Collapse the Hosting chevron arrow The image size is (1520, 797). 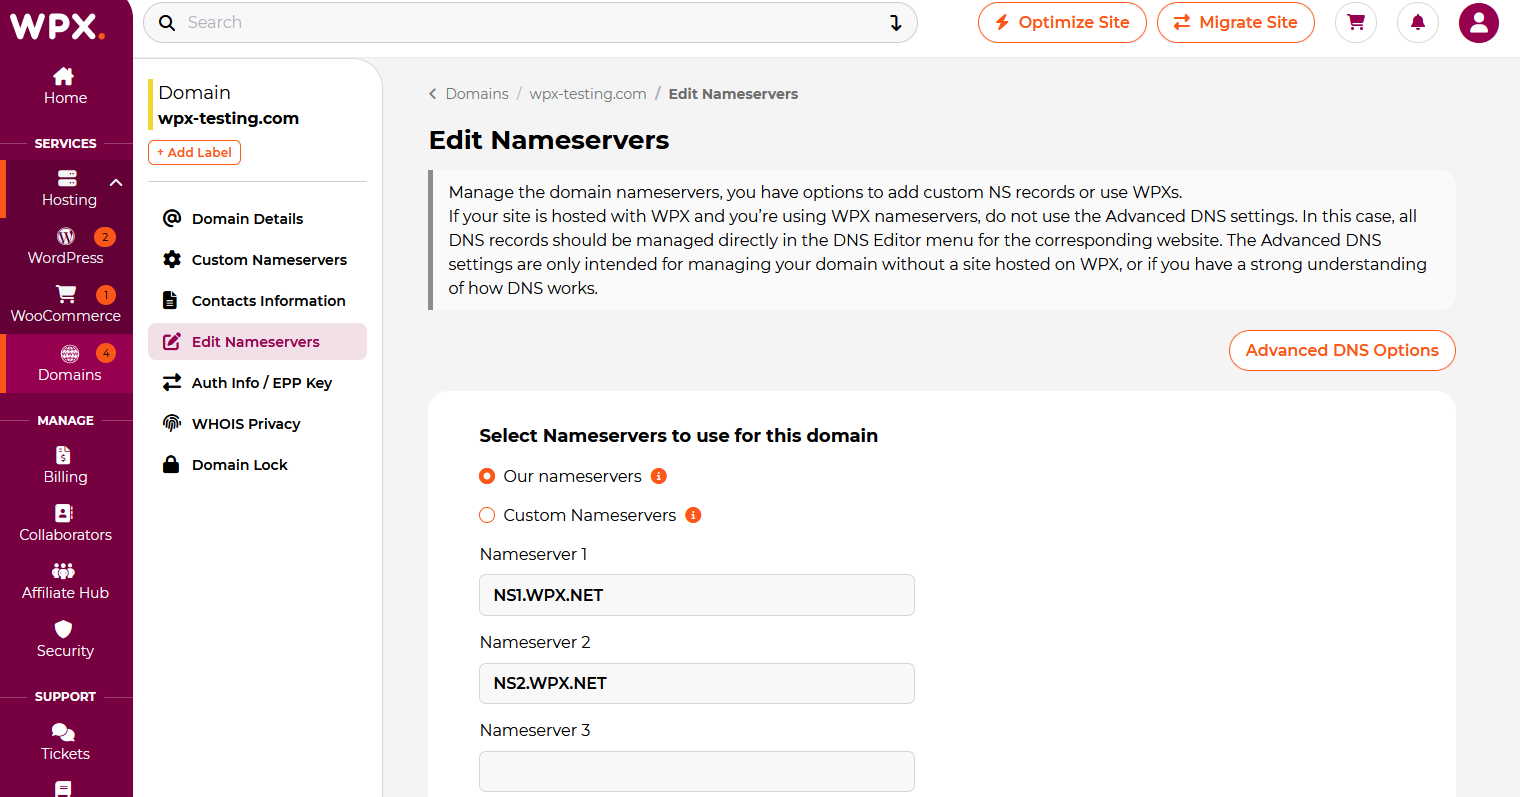[x=116, y=182]
